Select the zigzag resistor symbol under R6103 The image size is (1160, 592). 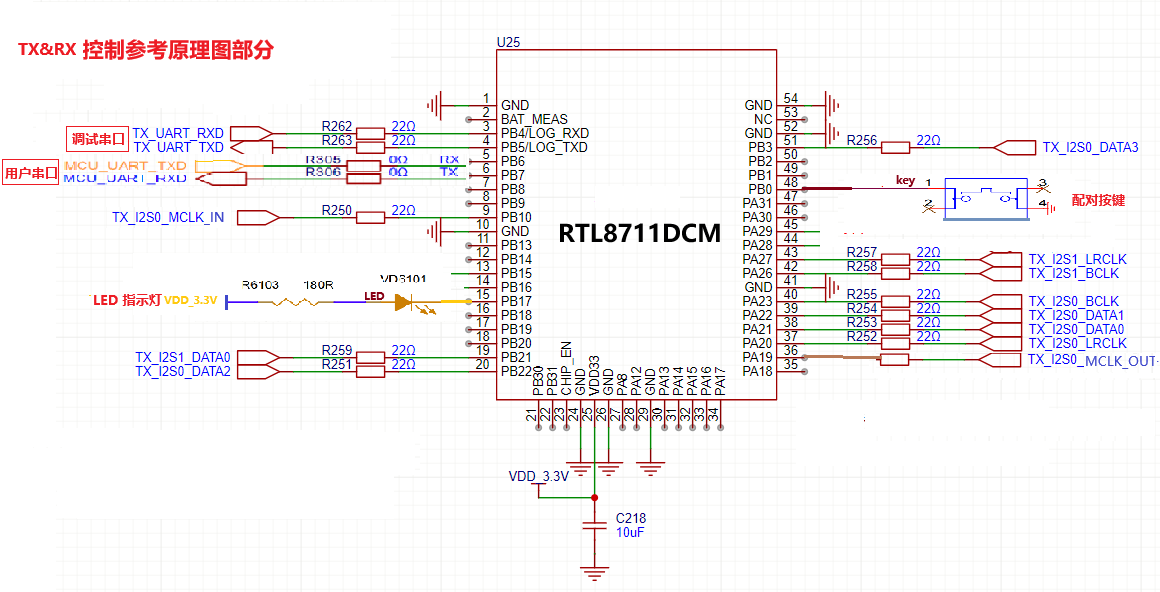[x=294, y=302]
